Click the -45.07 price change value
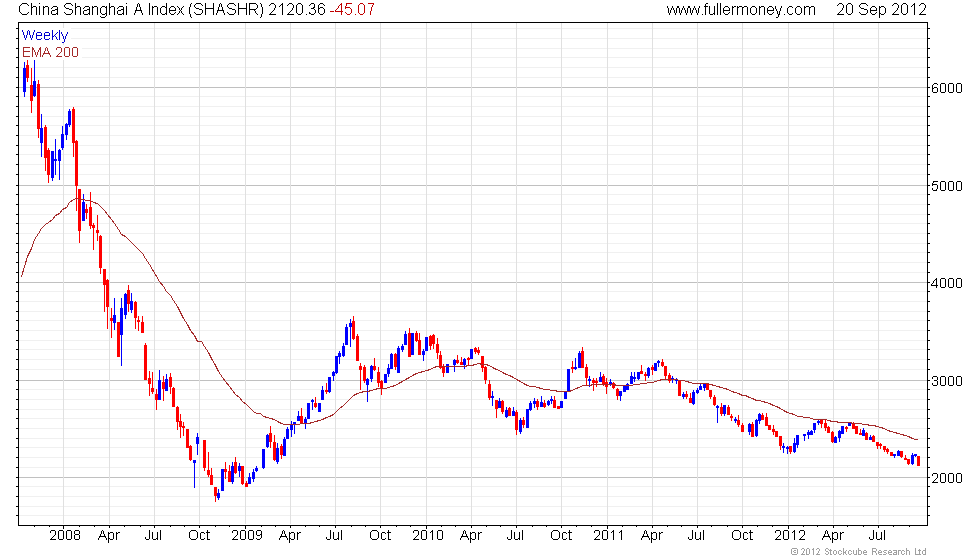The height and width of the screenshot is (560, 980). (352, 9)
